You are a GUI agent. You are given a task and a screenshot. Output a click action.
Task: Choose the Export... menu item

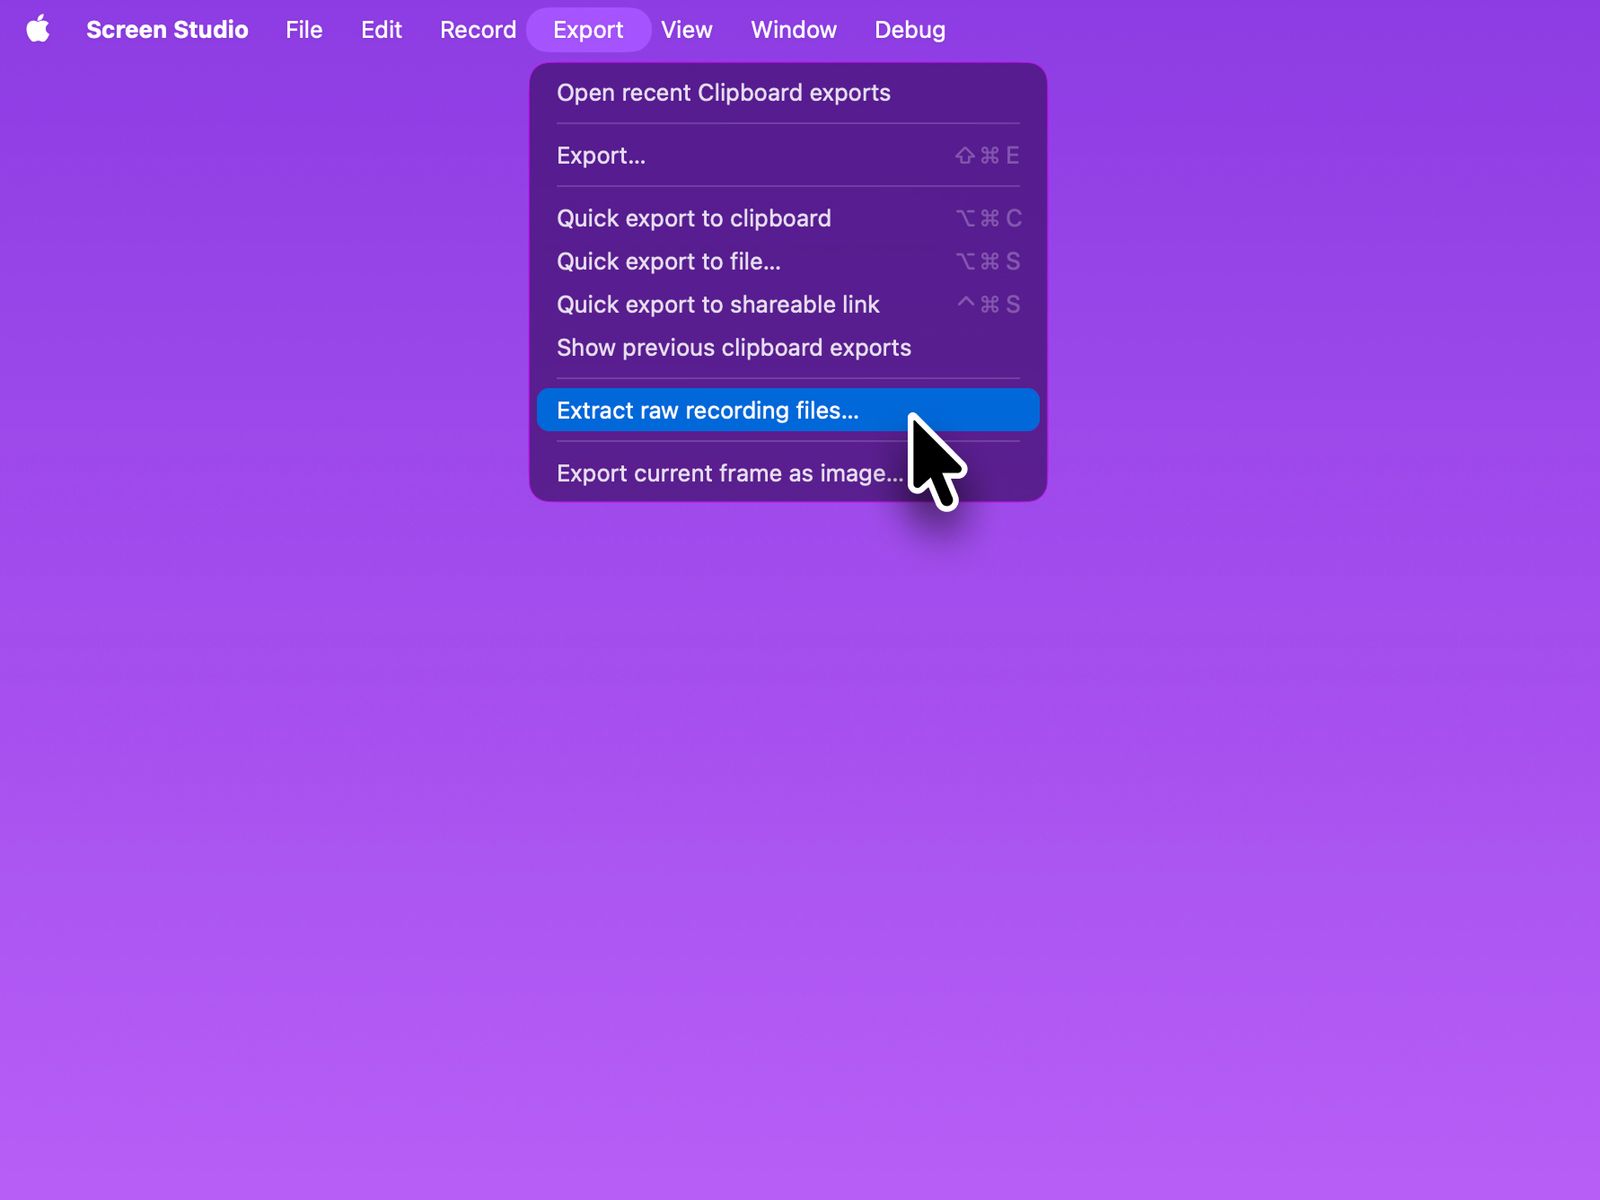[601, 156]
